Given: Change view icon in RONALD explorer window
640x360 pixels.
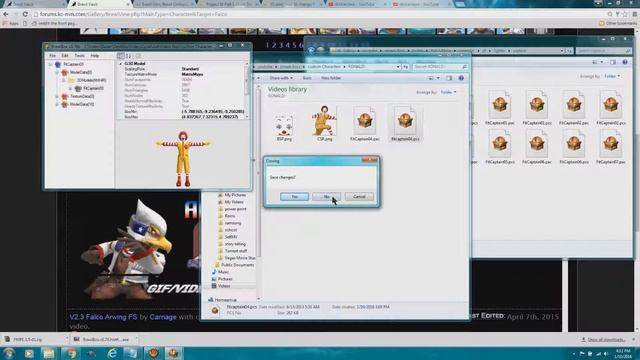Looking at the screenshot, I should (x=432, y=78).
